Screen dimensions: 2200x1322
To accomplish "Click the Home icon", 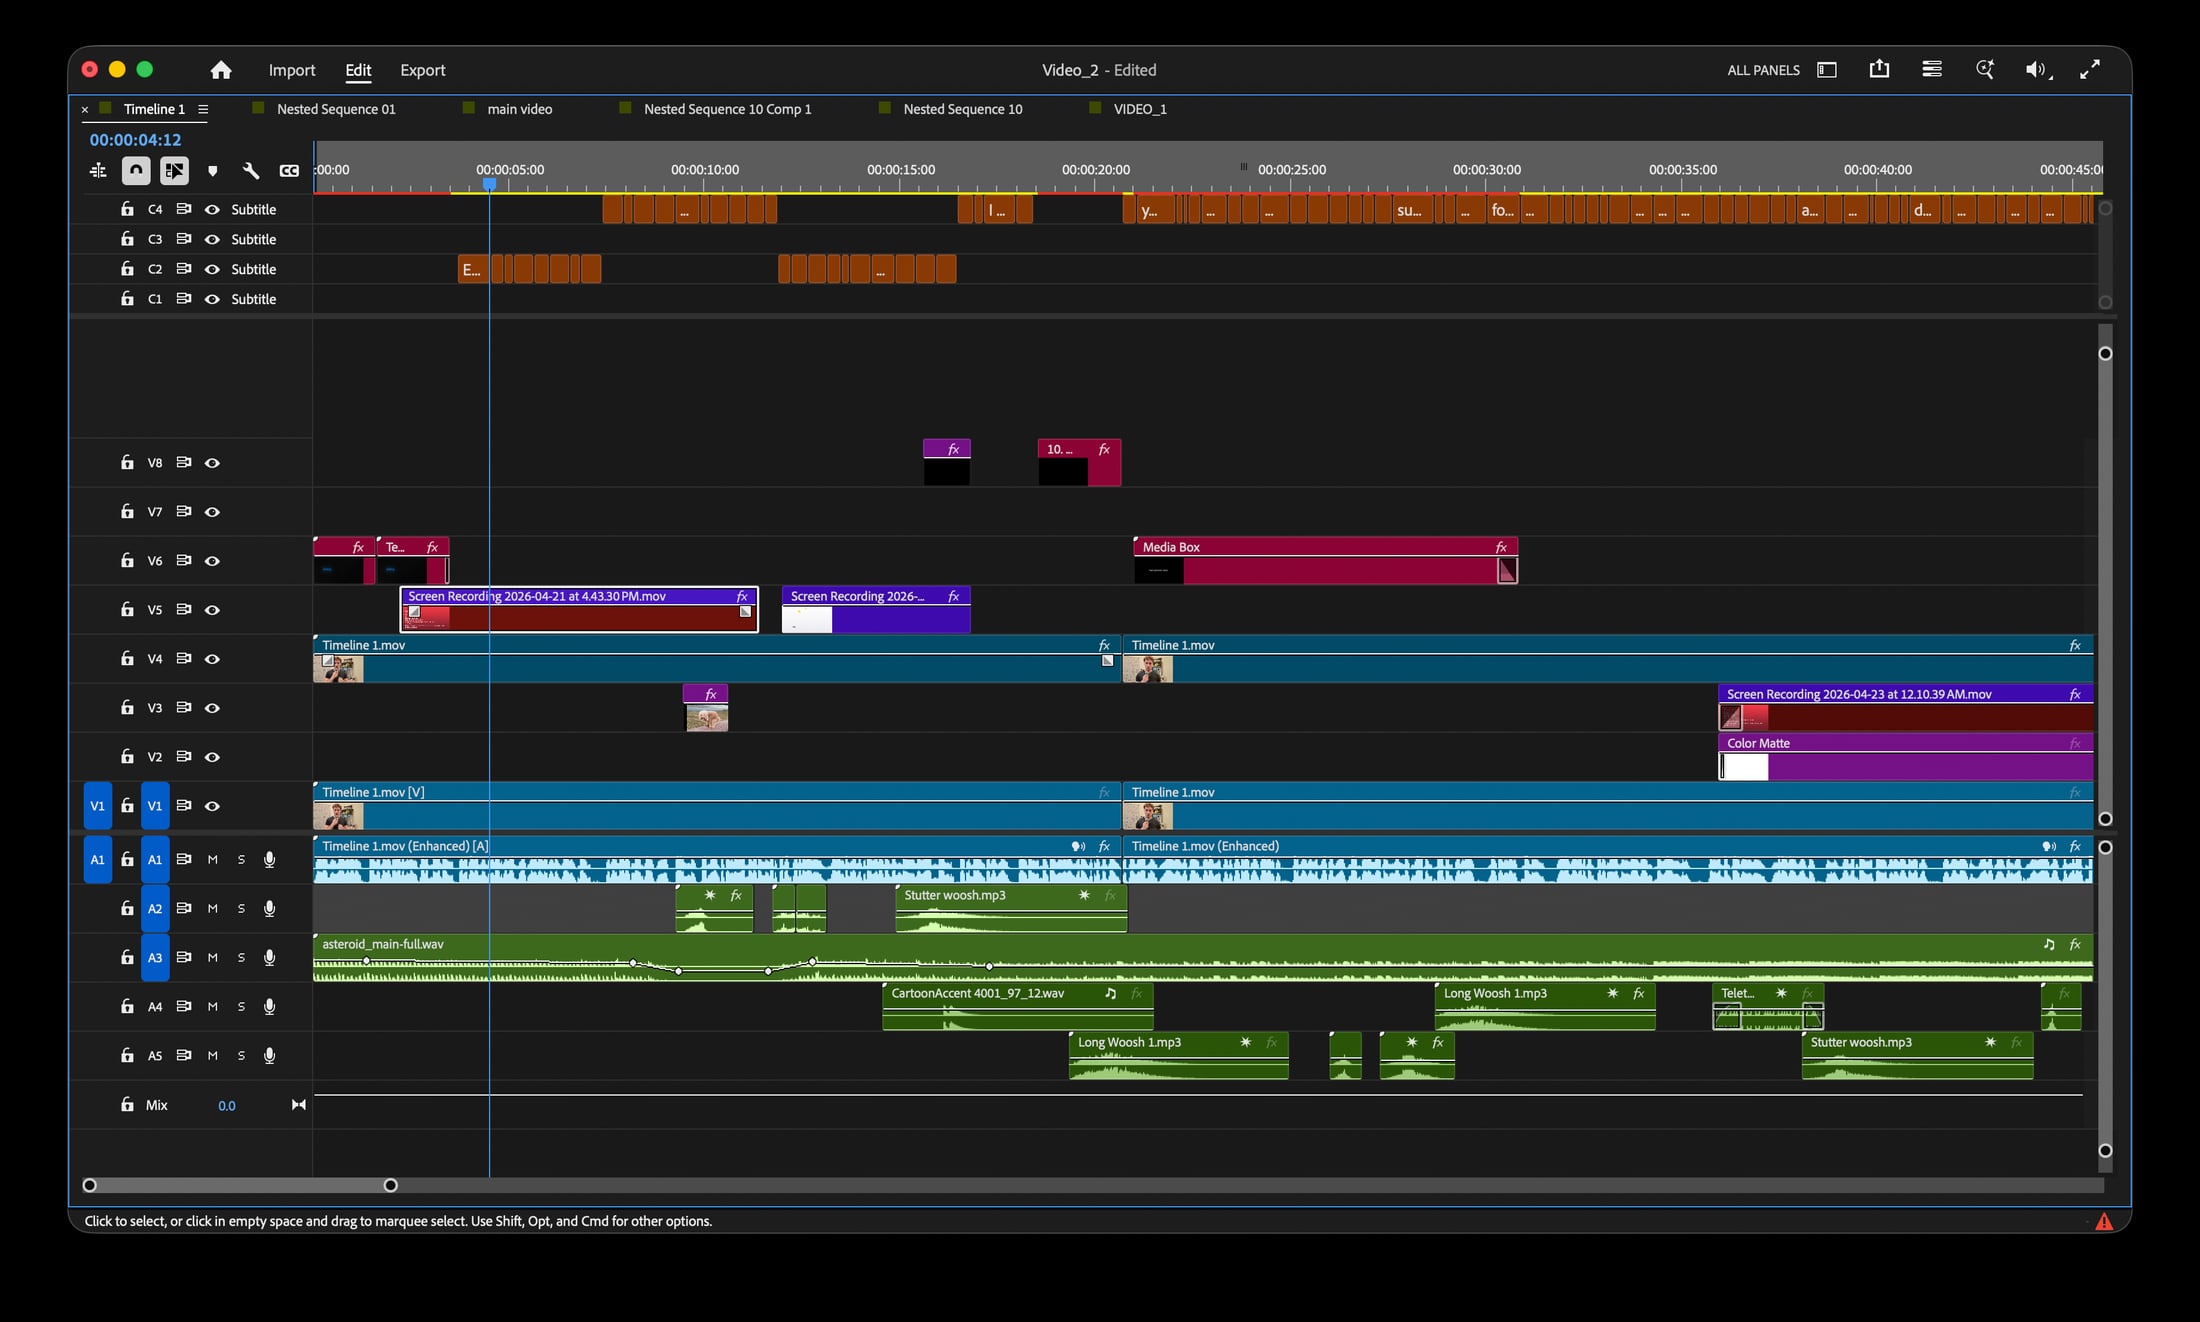I will [x=221, y=70].
